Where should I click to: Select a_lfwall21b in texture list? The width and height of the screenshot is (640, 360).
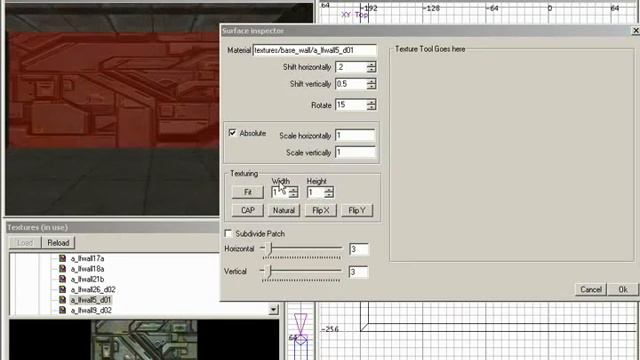coord(87,279)
